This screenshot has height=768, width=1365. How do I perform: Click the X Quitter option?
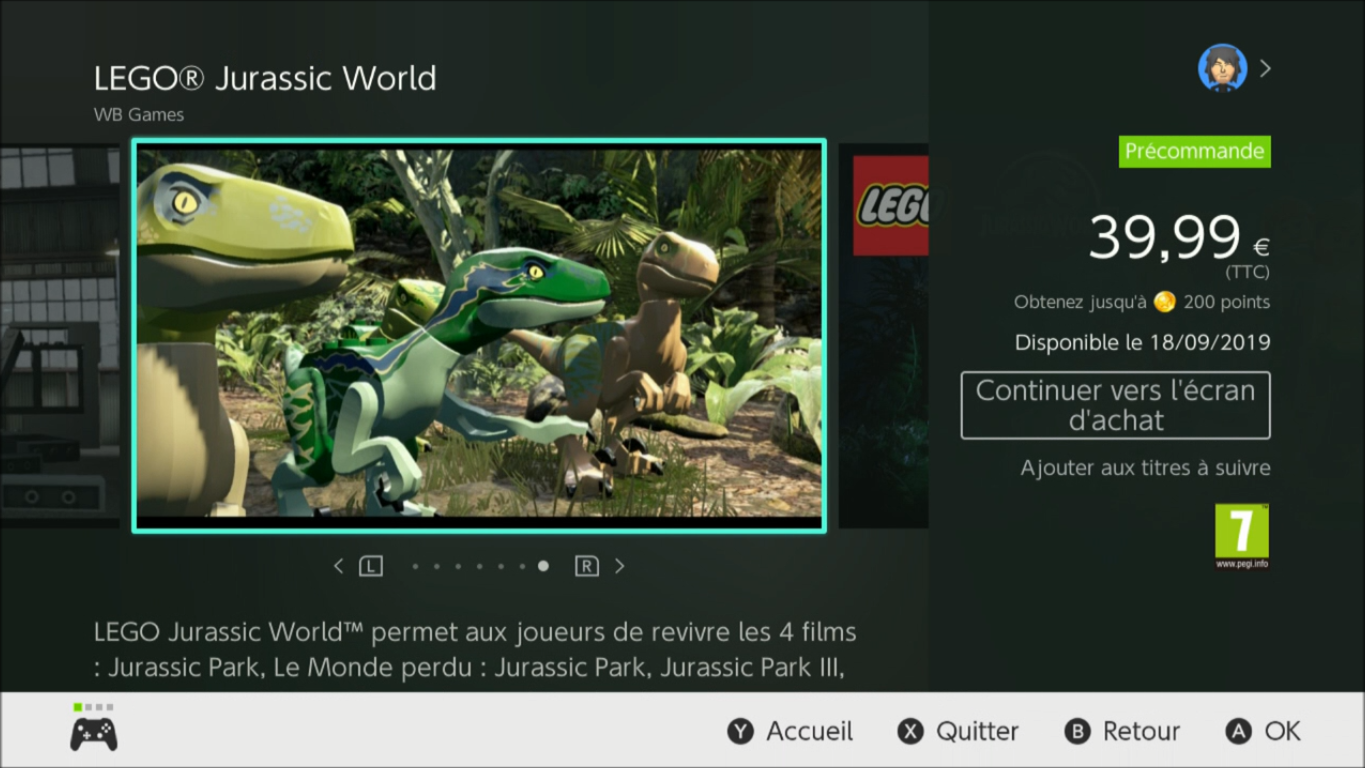[x=958, y=731]
